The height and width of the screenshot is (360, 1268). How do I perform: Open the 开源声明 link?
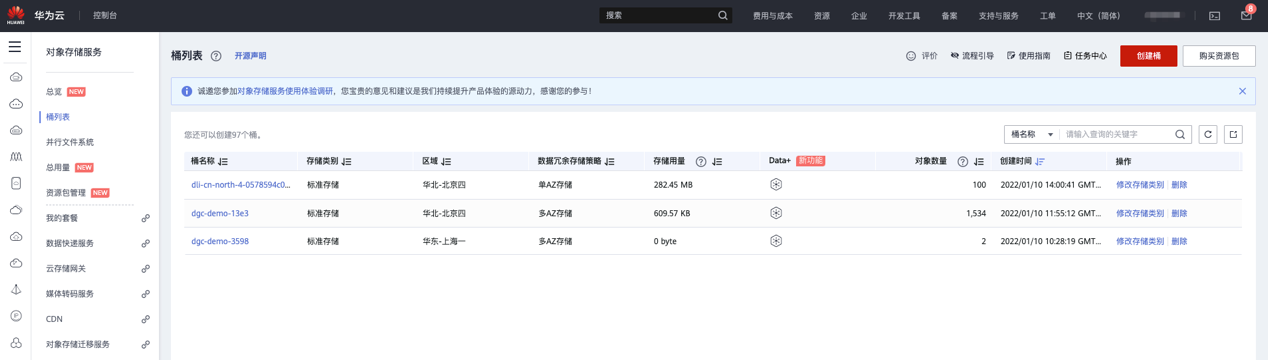point(250,56)
